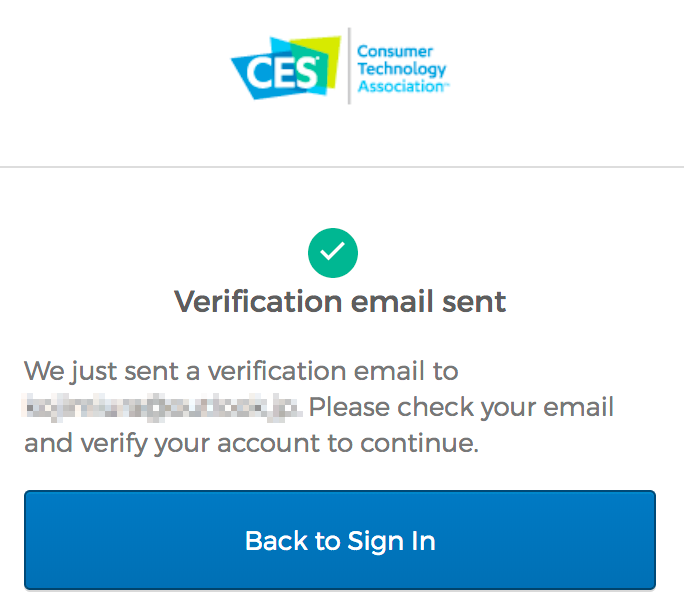The image size is (684, 614).
Task: Click the word "Association" in the logo
Action: click(x=402, y=86)
